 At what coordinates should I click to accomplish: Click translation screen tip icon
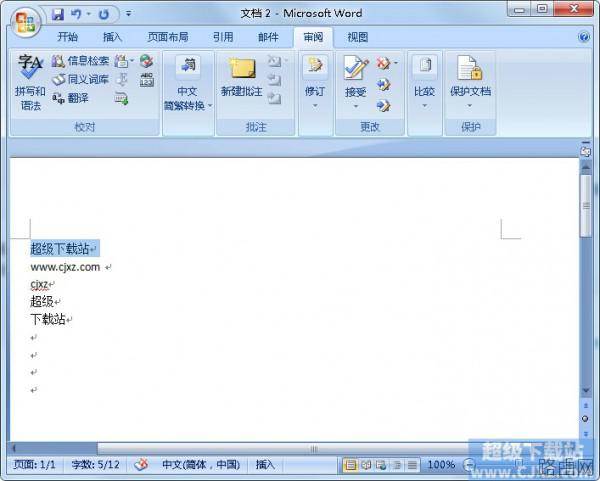pos(121,60)
